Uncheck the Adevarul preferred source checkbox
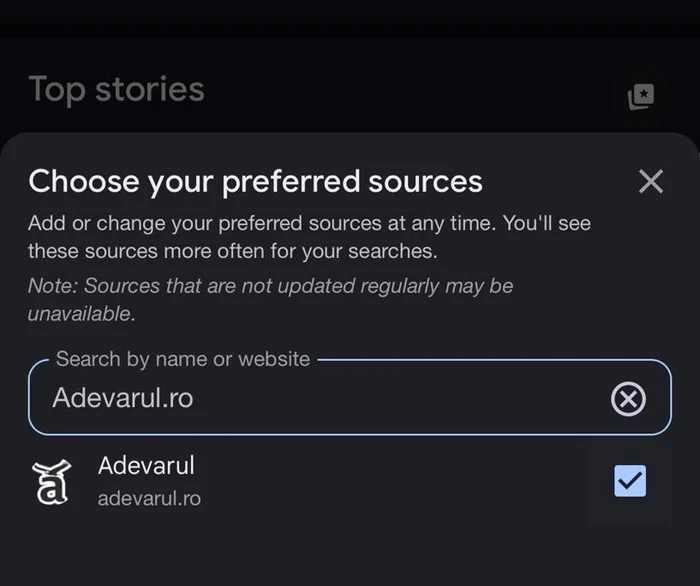The height and width of the screenshot is (586, 700). [630, 481]
